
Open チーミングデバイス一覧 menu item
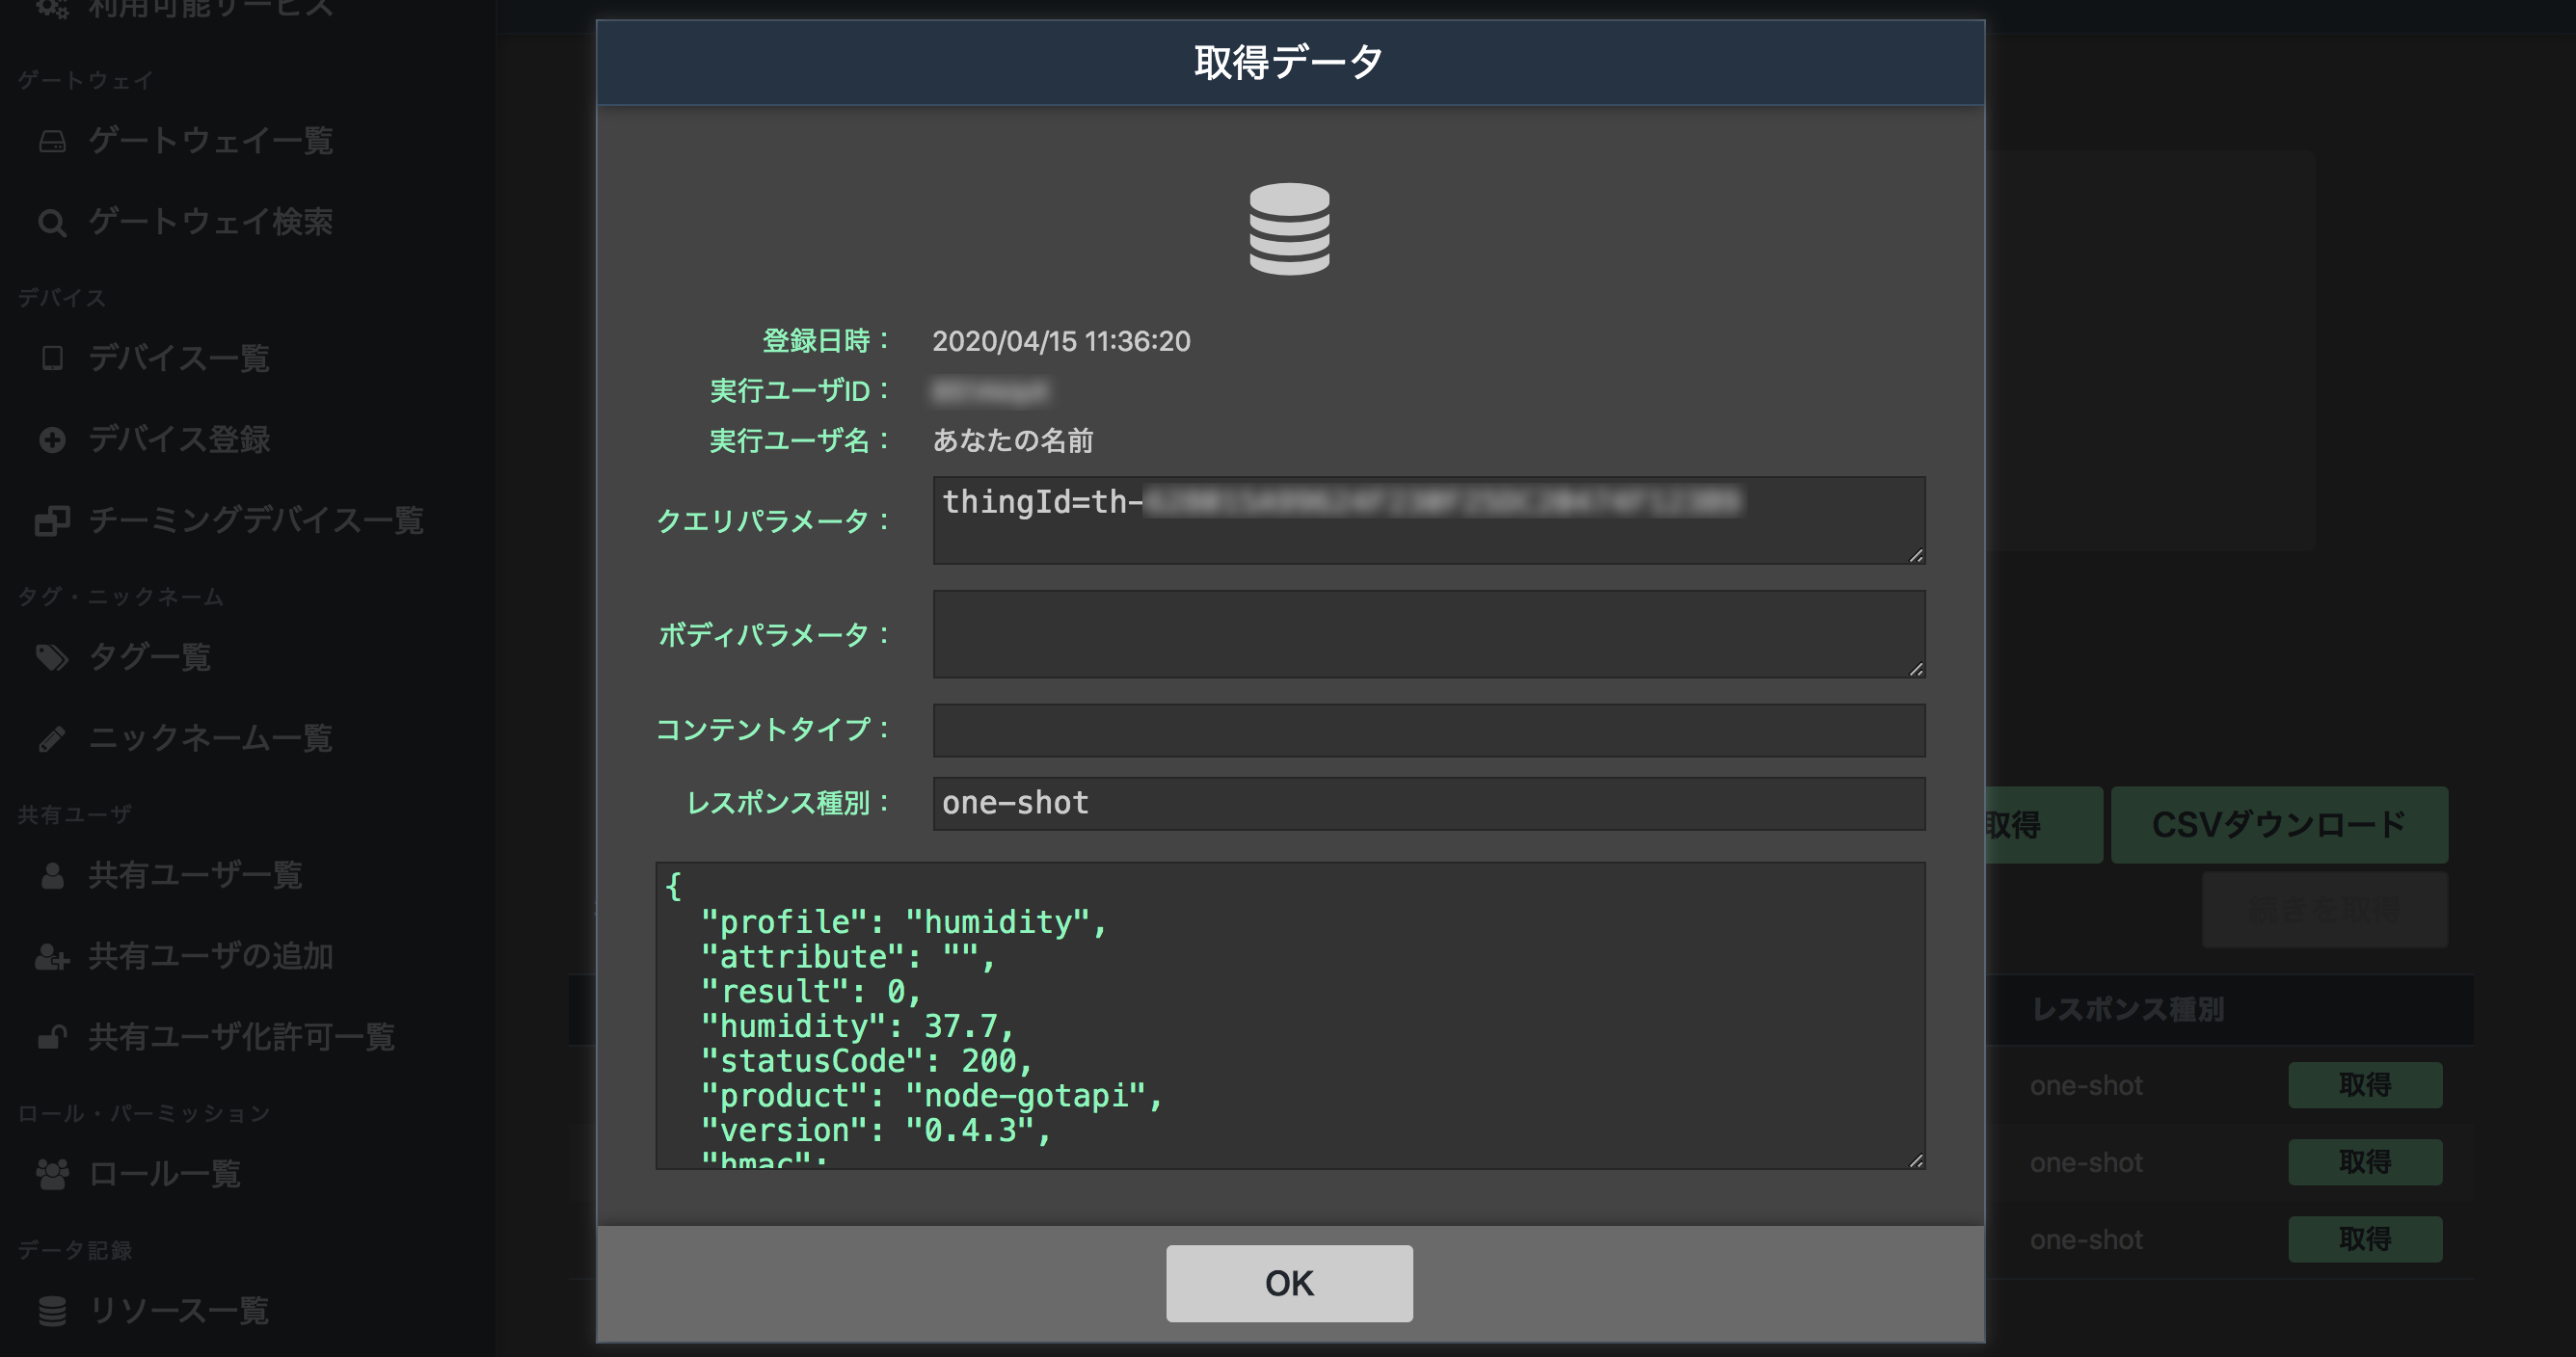point(256,520)
